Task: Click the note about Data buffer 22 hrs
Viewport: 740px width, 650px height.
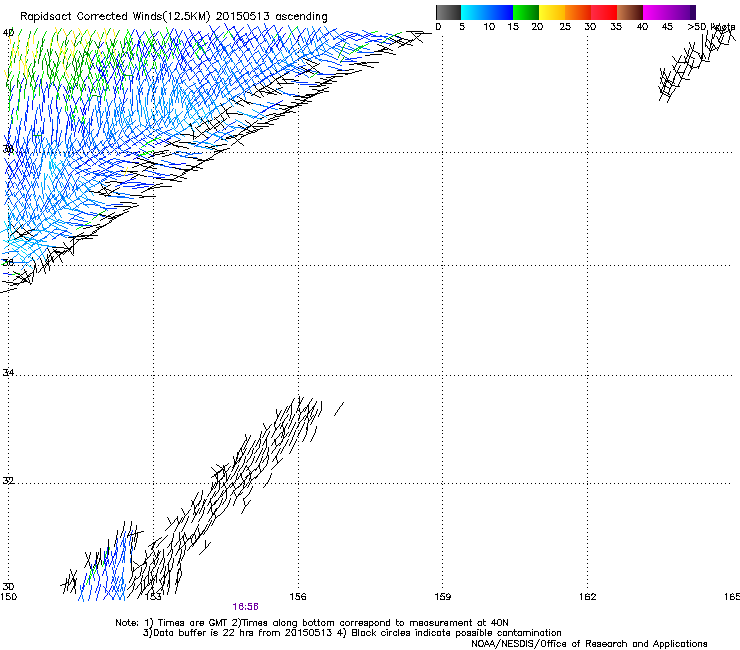Action: 352,633
